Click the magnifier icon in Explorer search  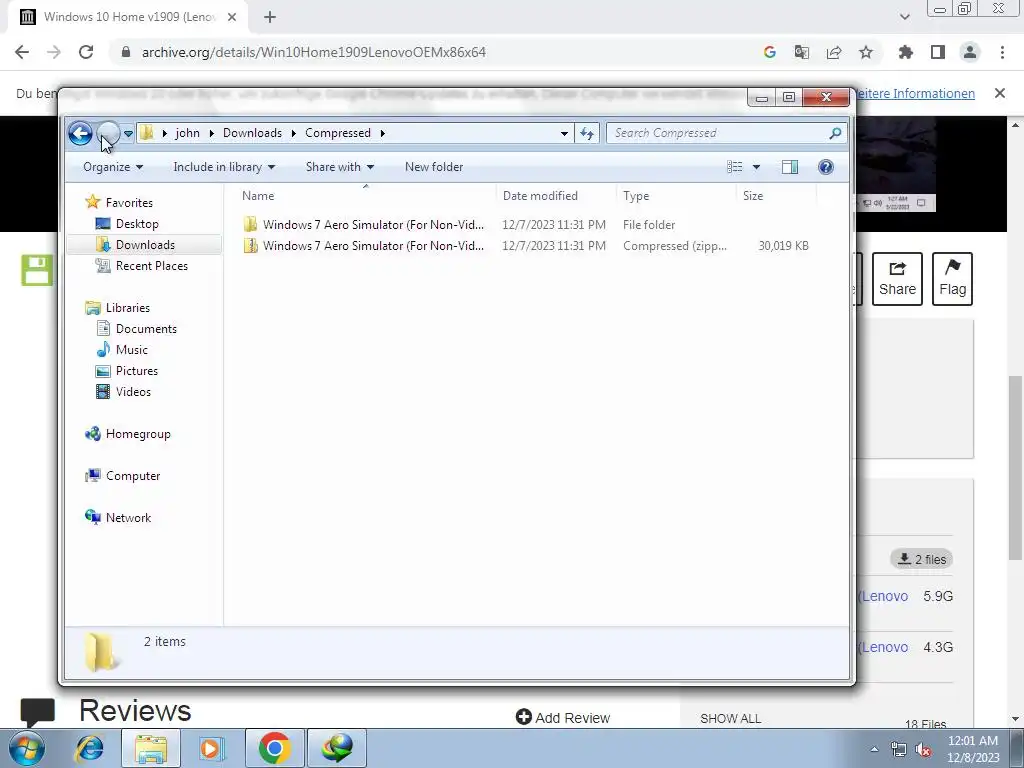[835, 133]
